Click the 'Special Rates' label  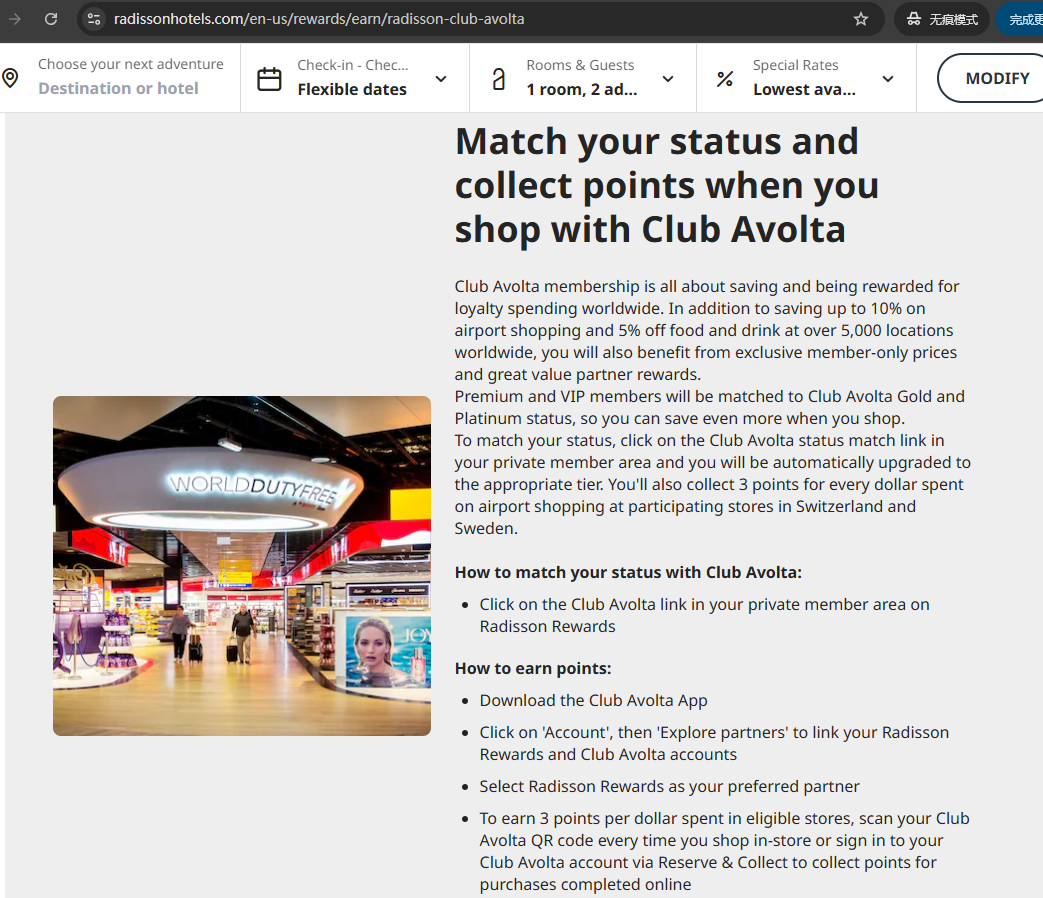[796, 65]
